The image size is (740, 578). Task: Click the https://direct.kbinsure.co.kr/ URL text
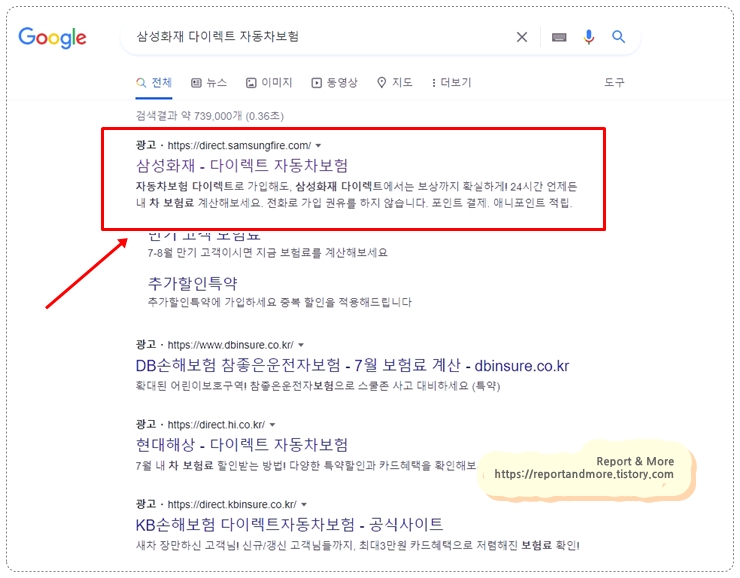(232, 504)
